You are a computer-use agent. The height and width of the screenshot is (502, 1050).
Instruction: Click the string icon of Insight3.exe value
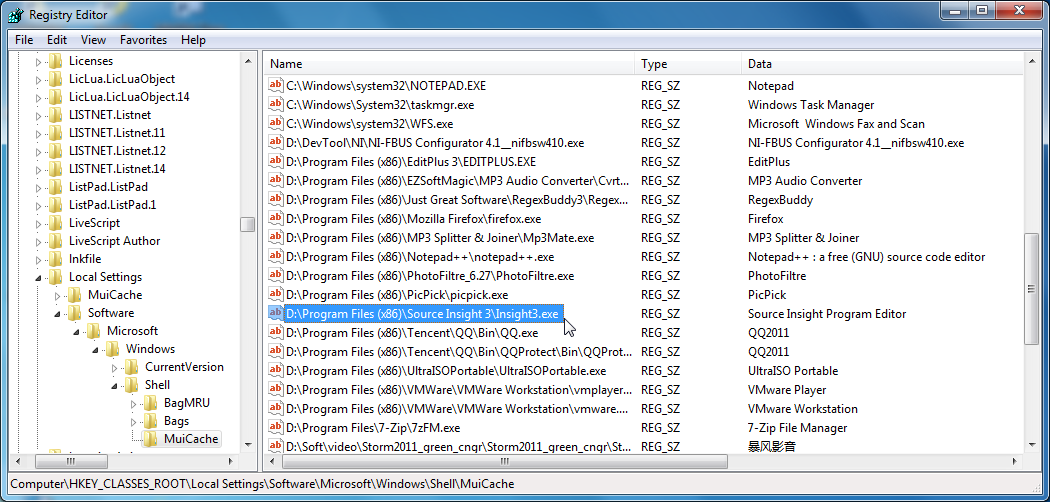coord(275,313)
